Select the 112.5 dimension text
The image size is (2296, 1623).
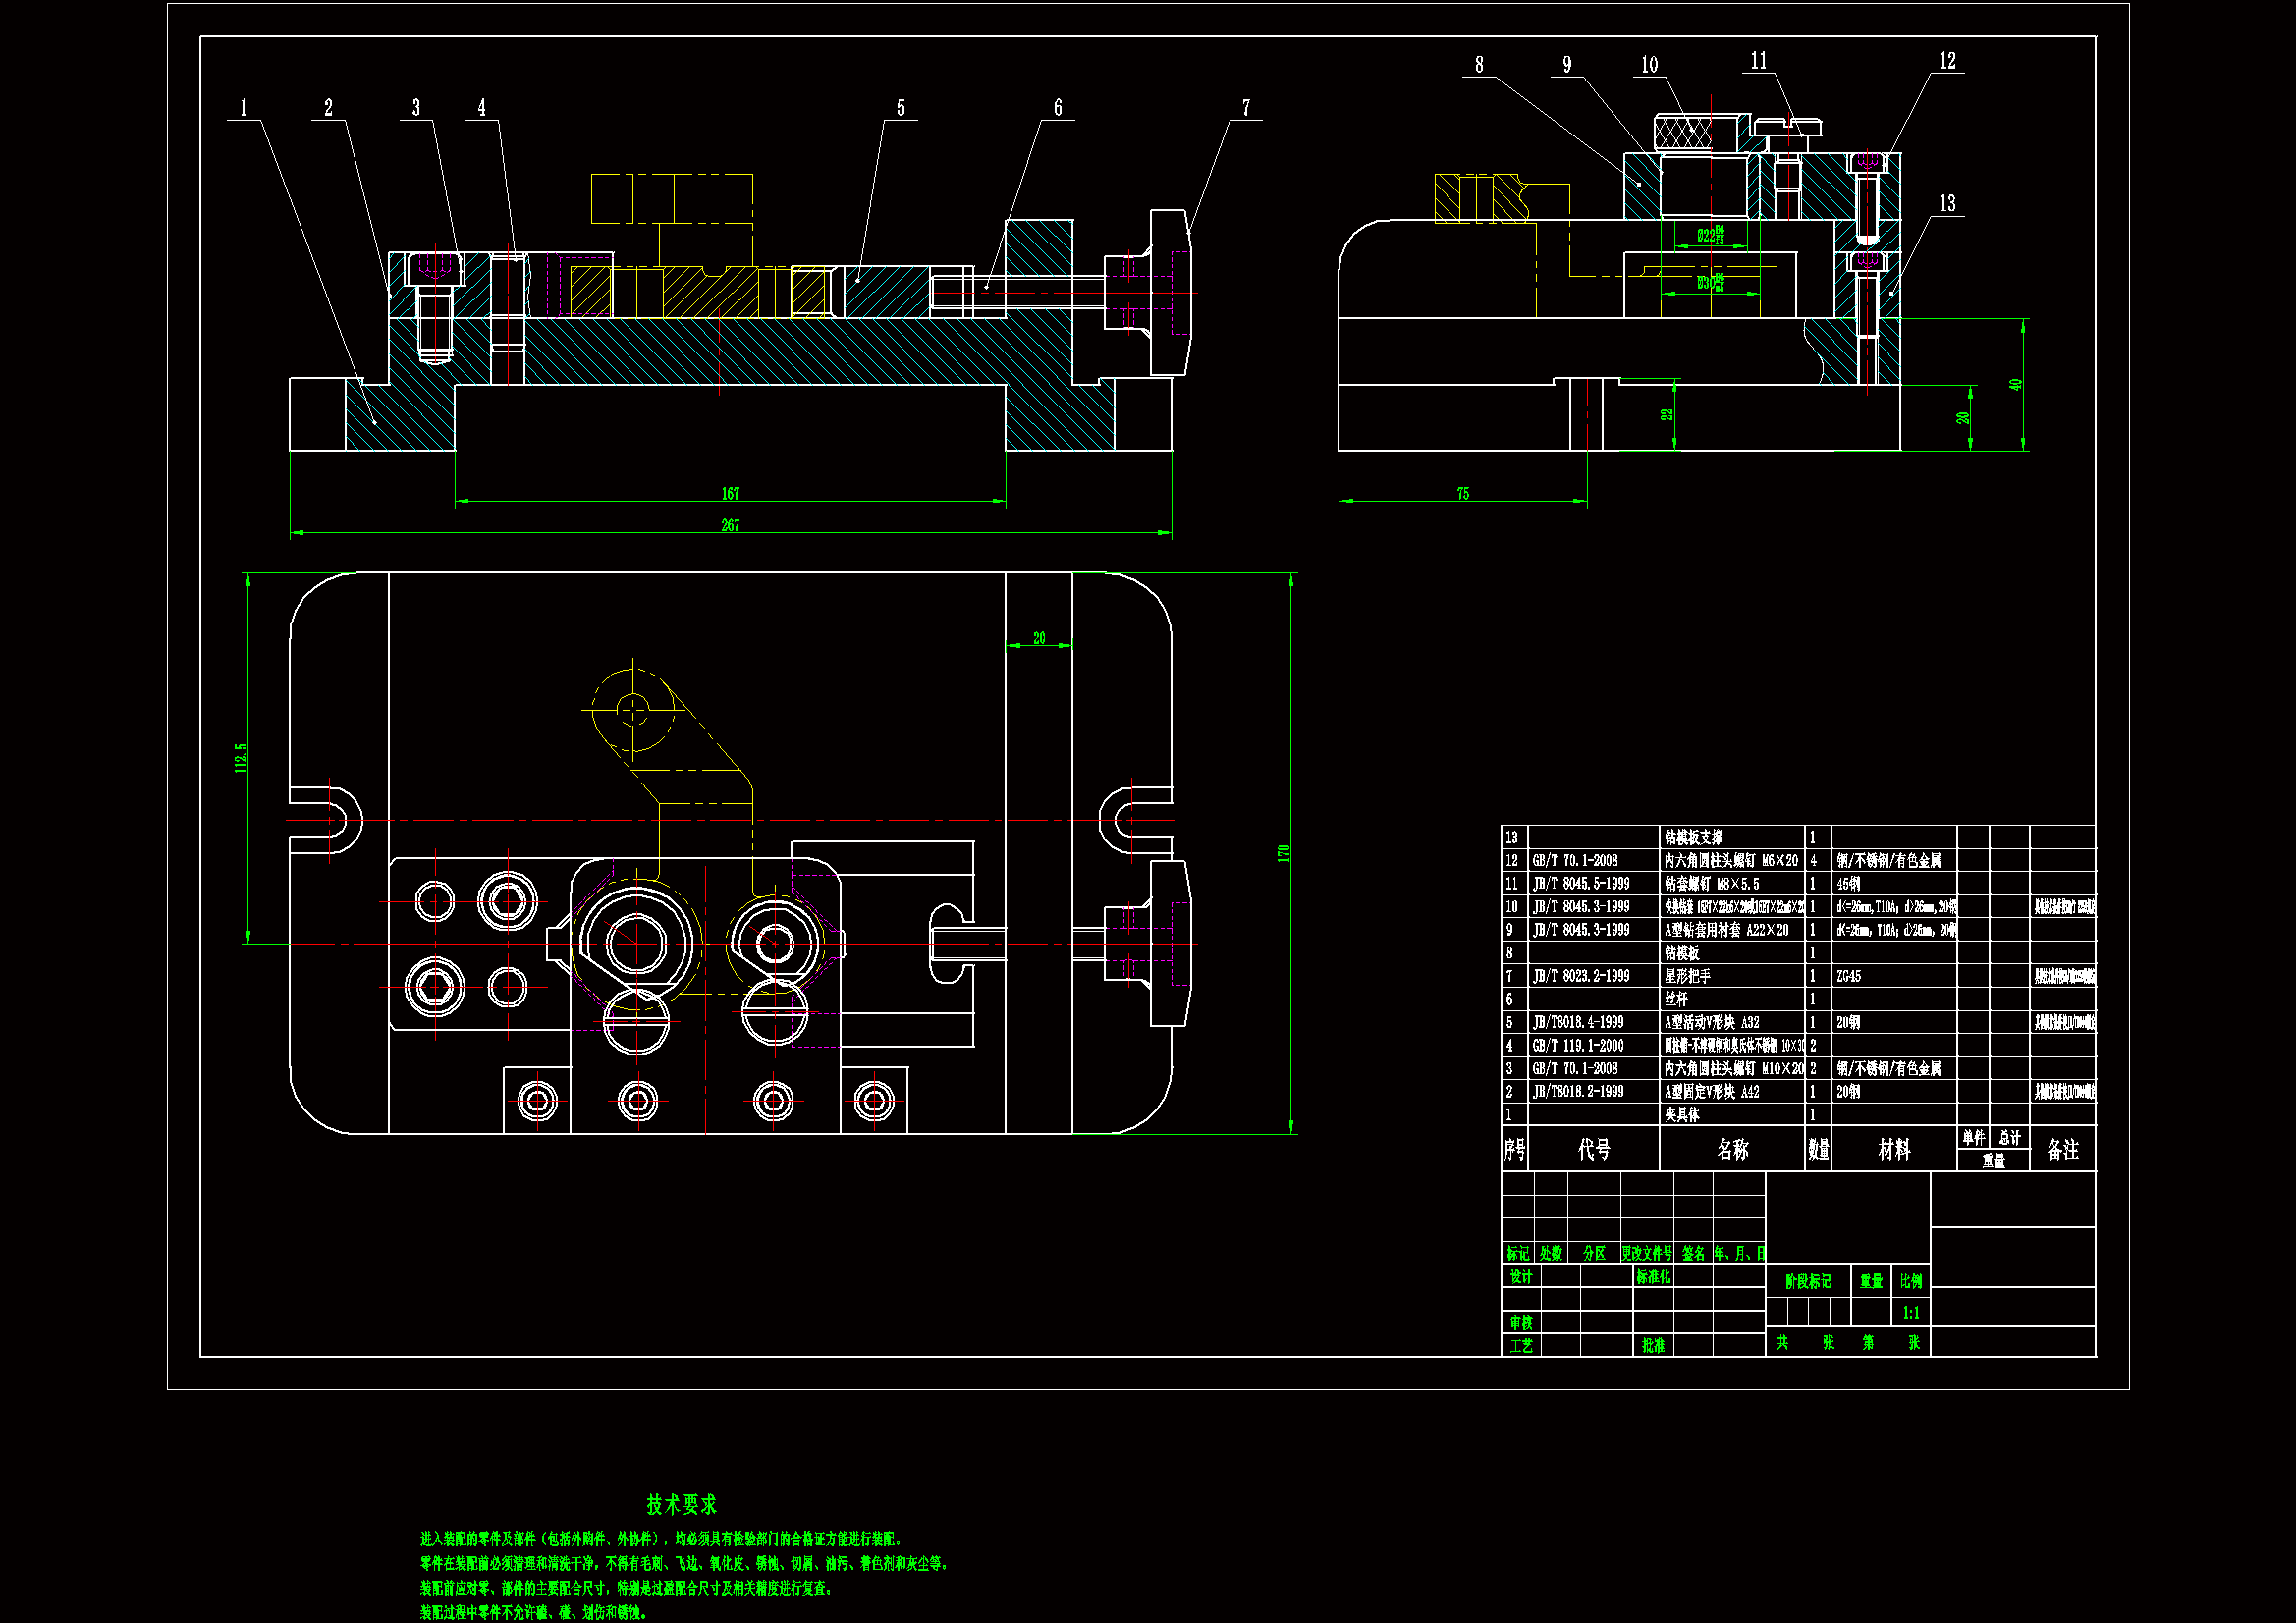[240, 757]
